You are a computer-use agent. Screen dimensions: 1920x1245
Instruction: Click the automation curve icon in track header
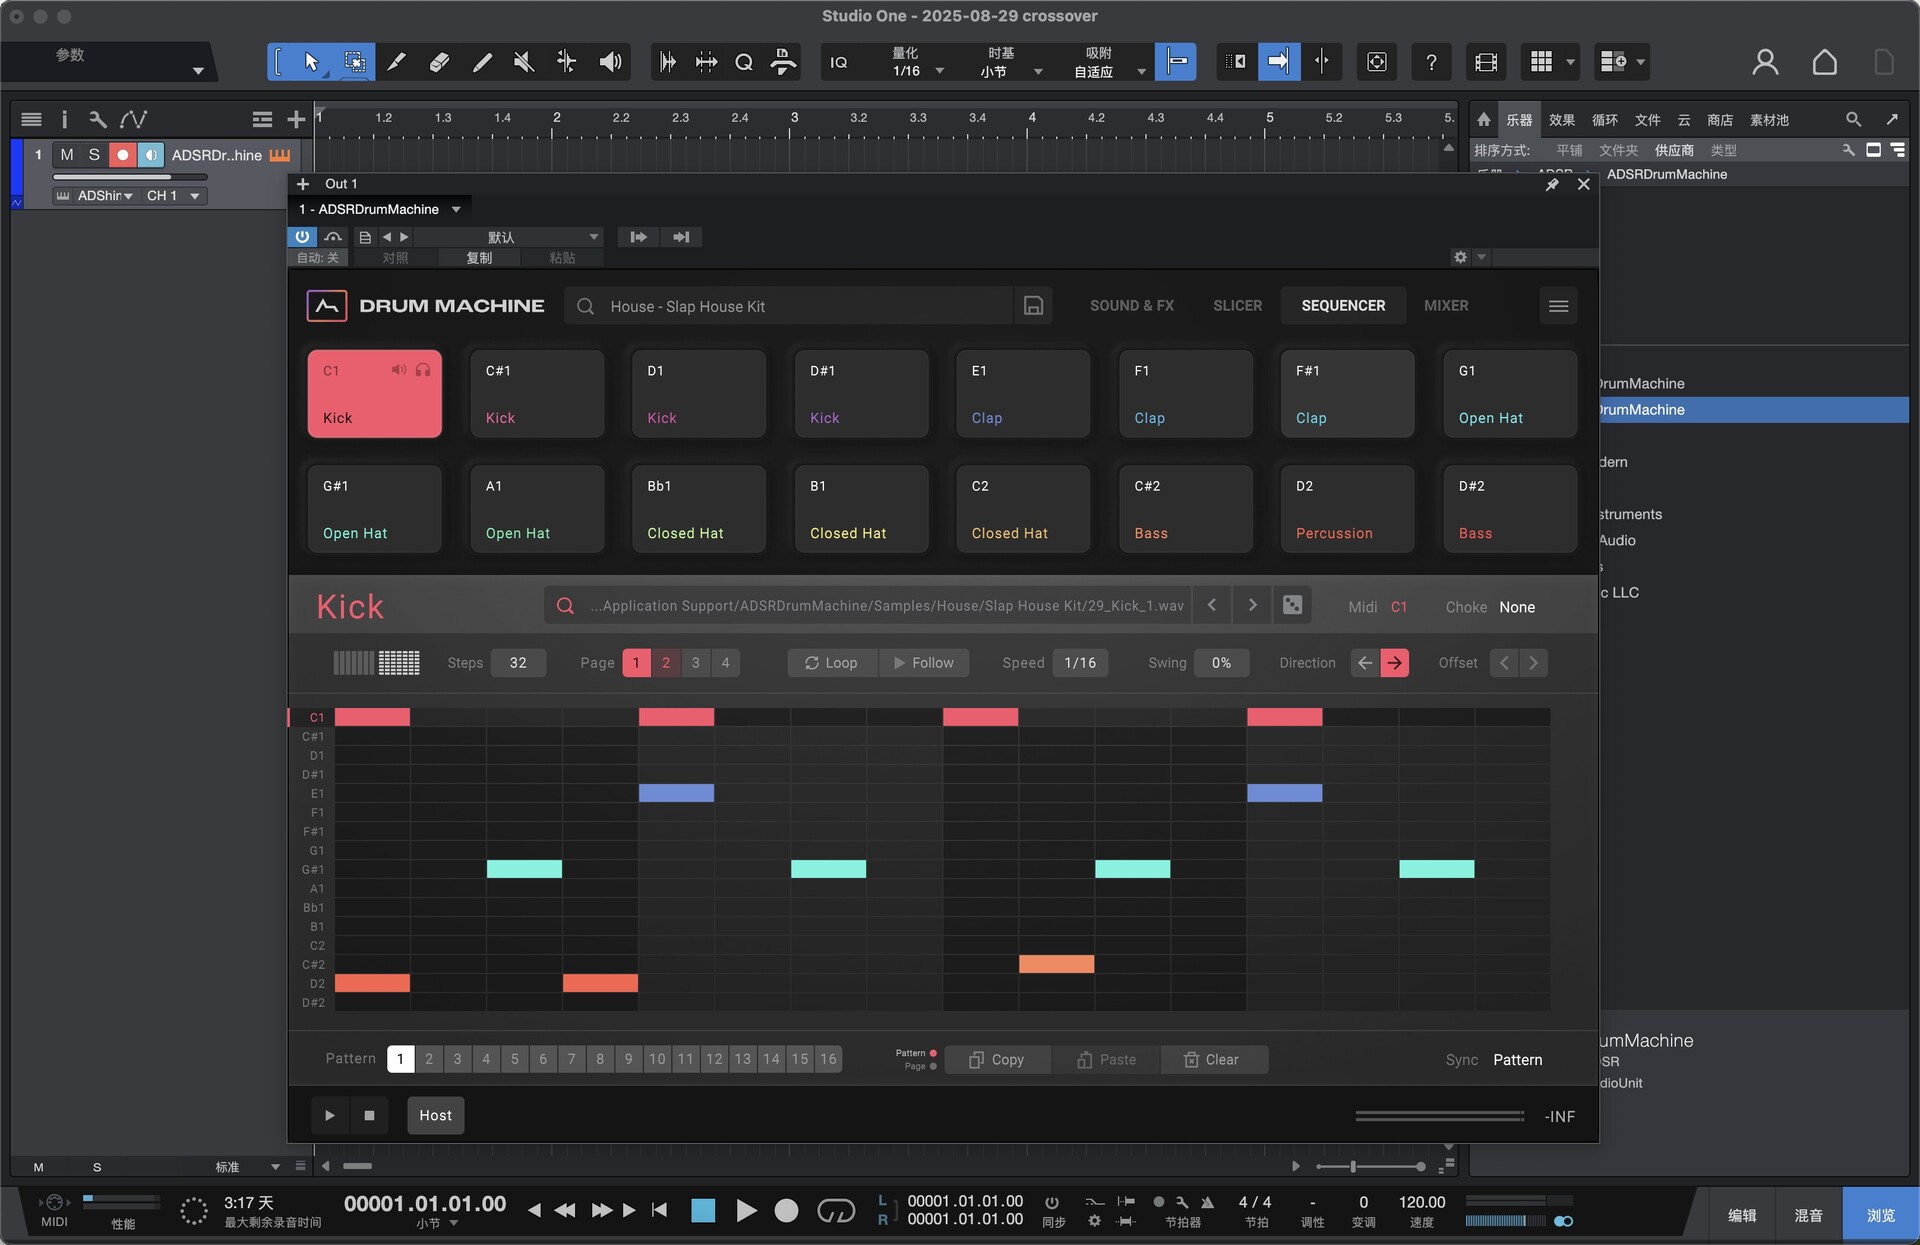(134, 120)
